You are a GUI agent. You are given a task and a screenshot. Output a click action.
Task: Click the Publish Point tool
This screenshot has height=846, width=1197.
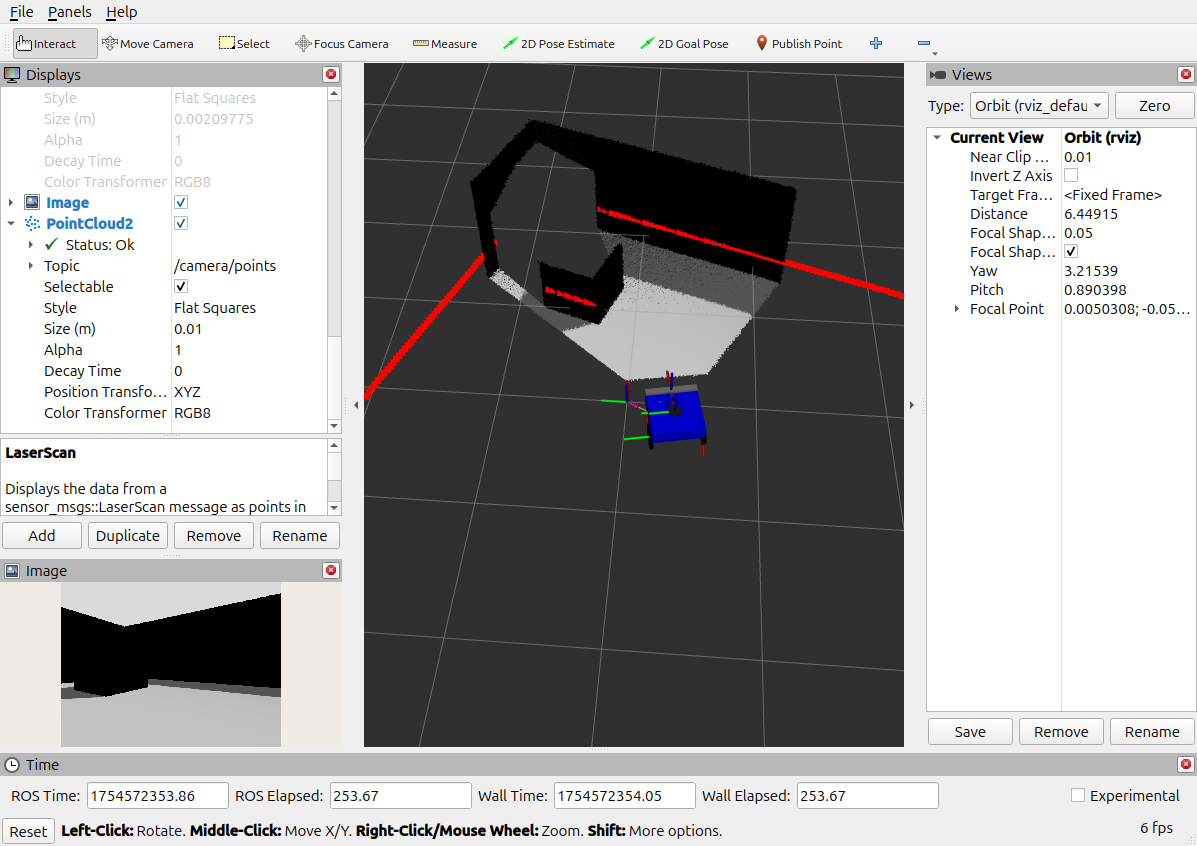tap(798, 44)
